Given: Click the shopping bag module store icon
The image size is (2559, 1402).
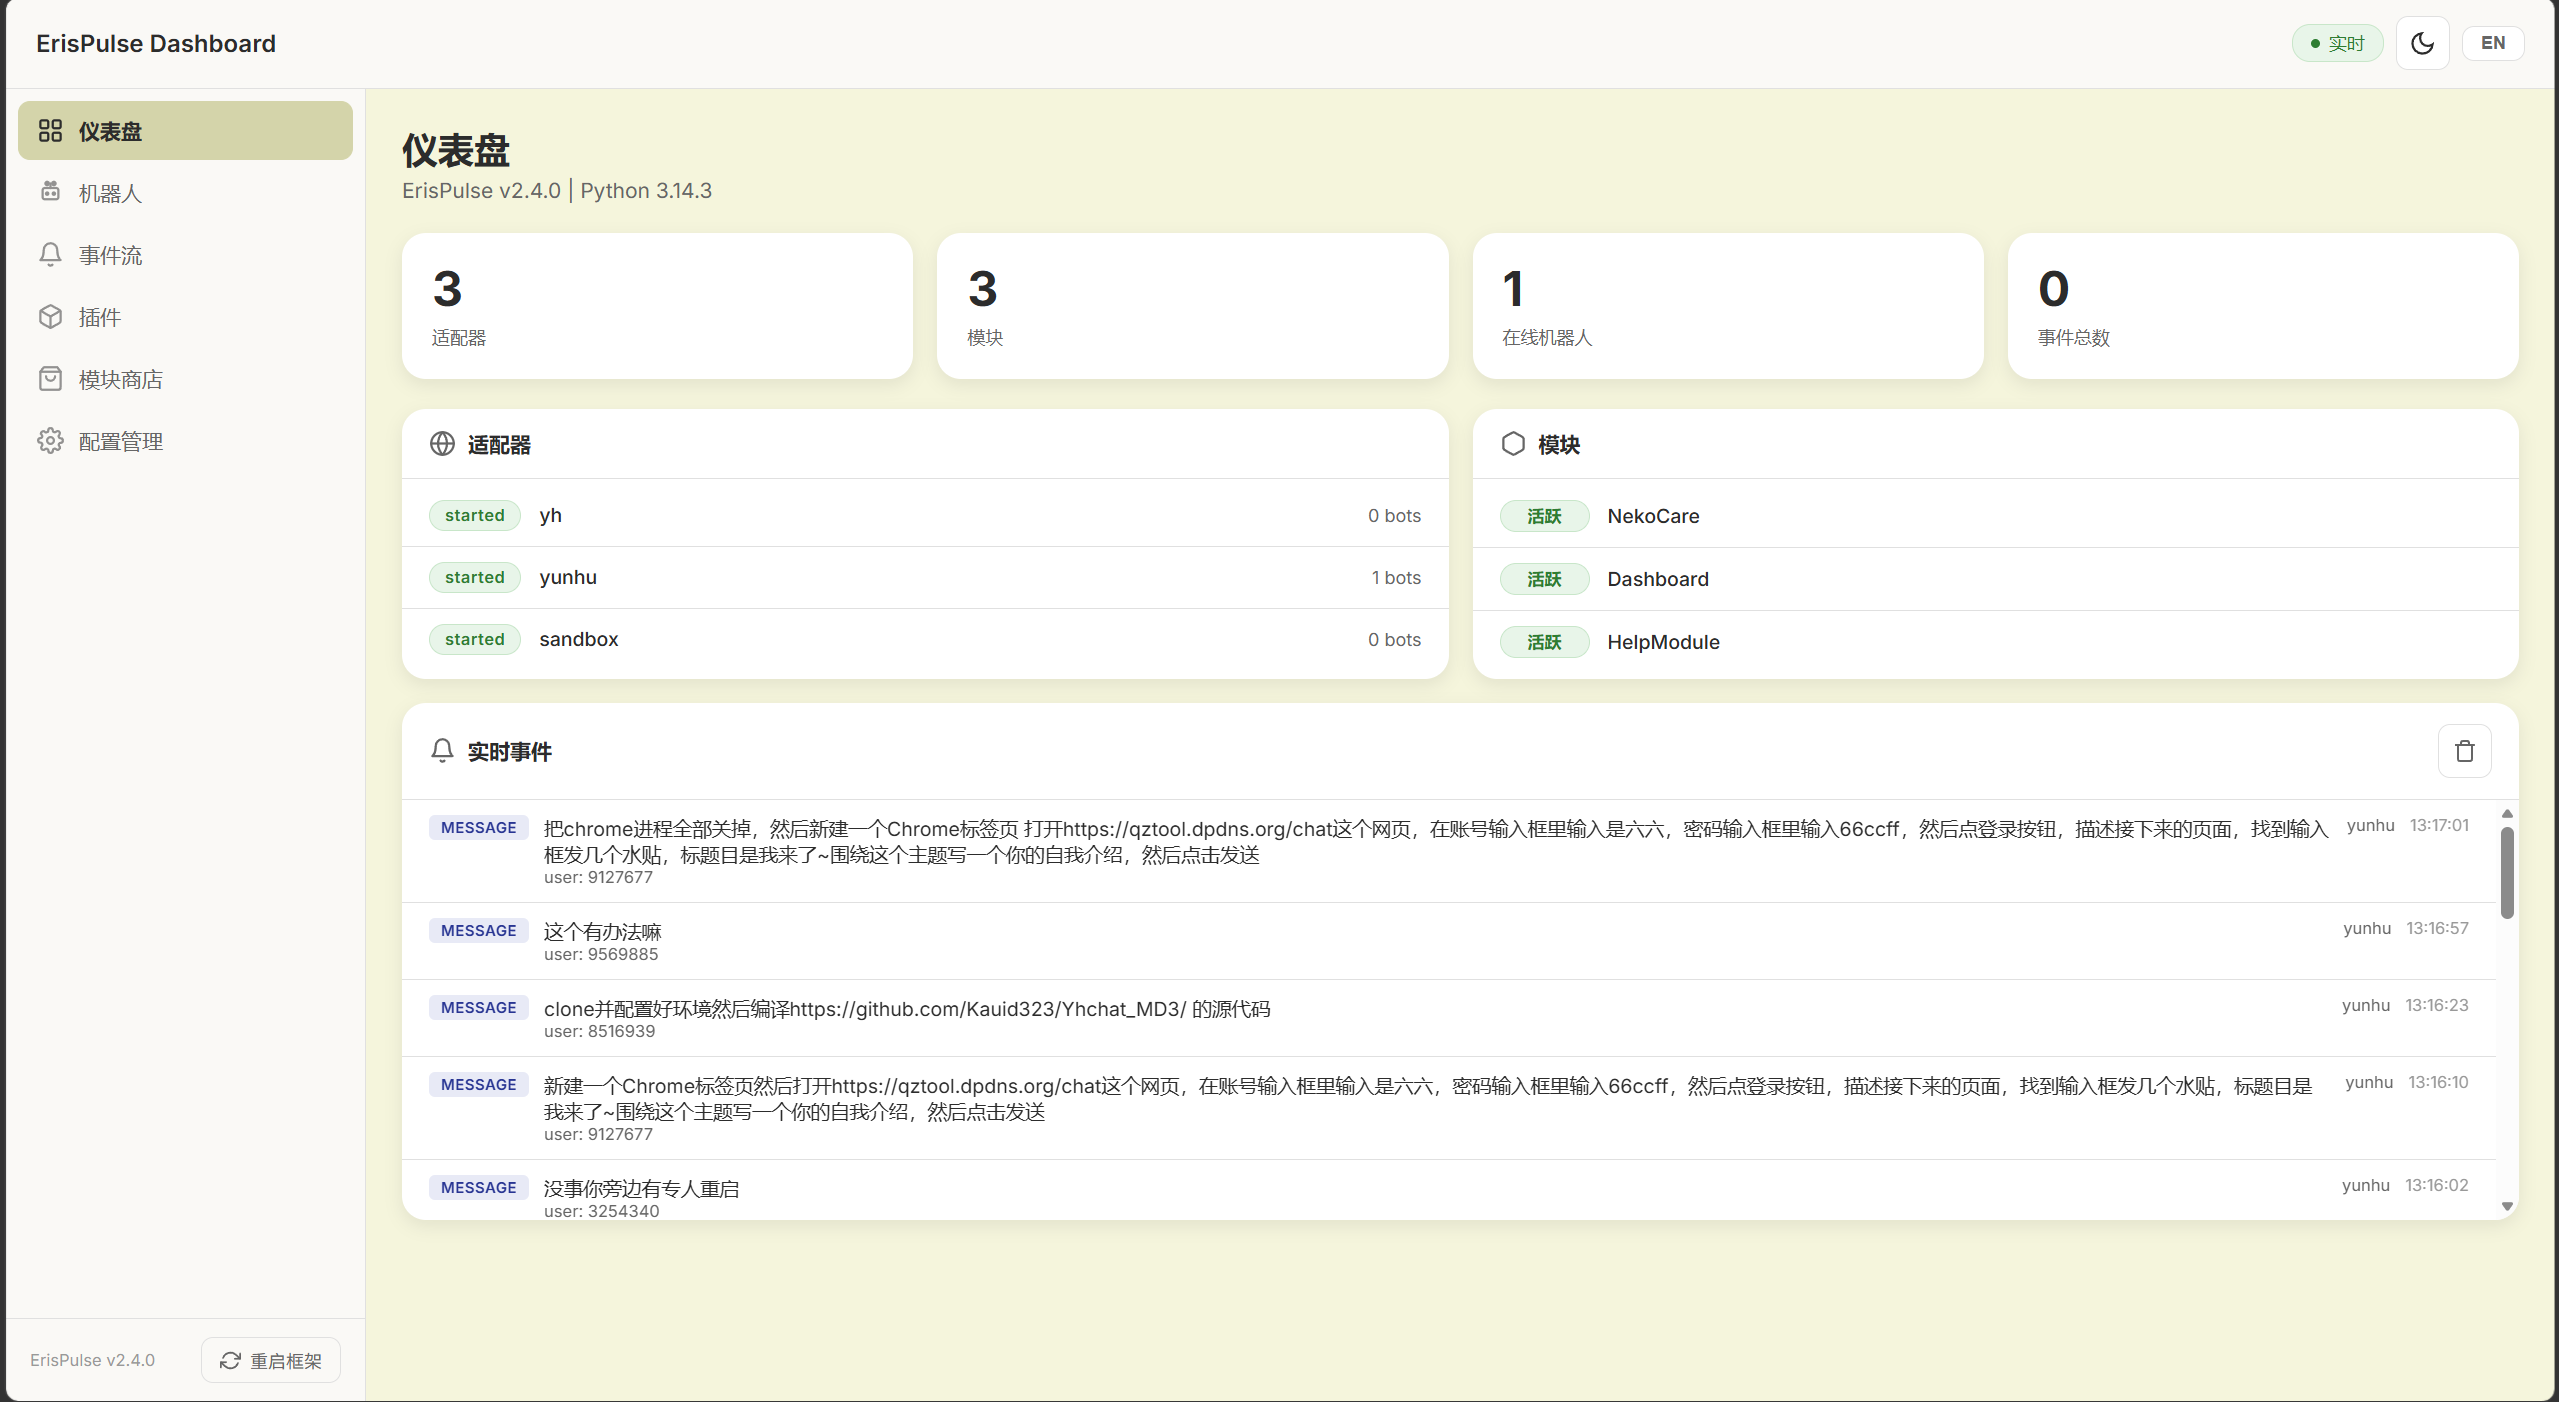Looking at the screenshot, I should tap(50, 379).
